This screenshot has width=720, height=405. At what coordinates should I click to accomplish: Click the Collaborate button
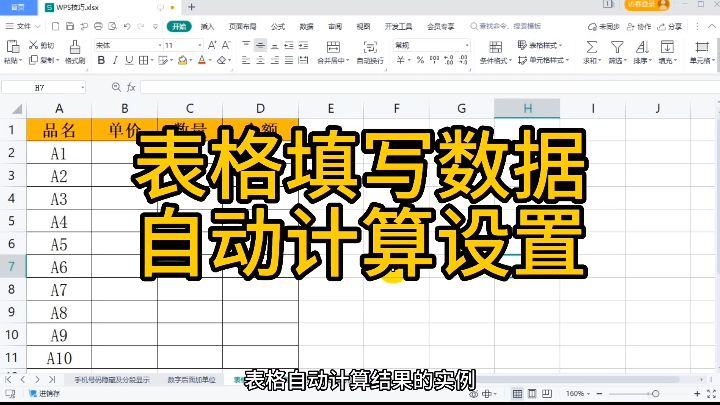(x=639, y=26)
